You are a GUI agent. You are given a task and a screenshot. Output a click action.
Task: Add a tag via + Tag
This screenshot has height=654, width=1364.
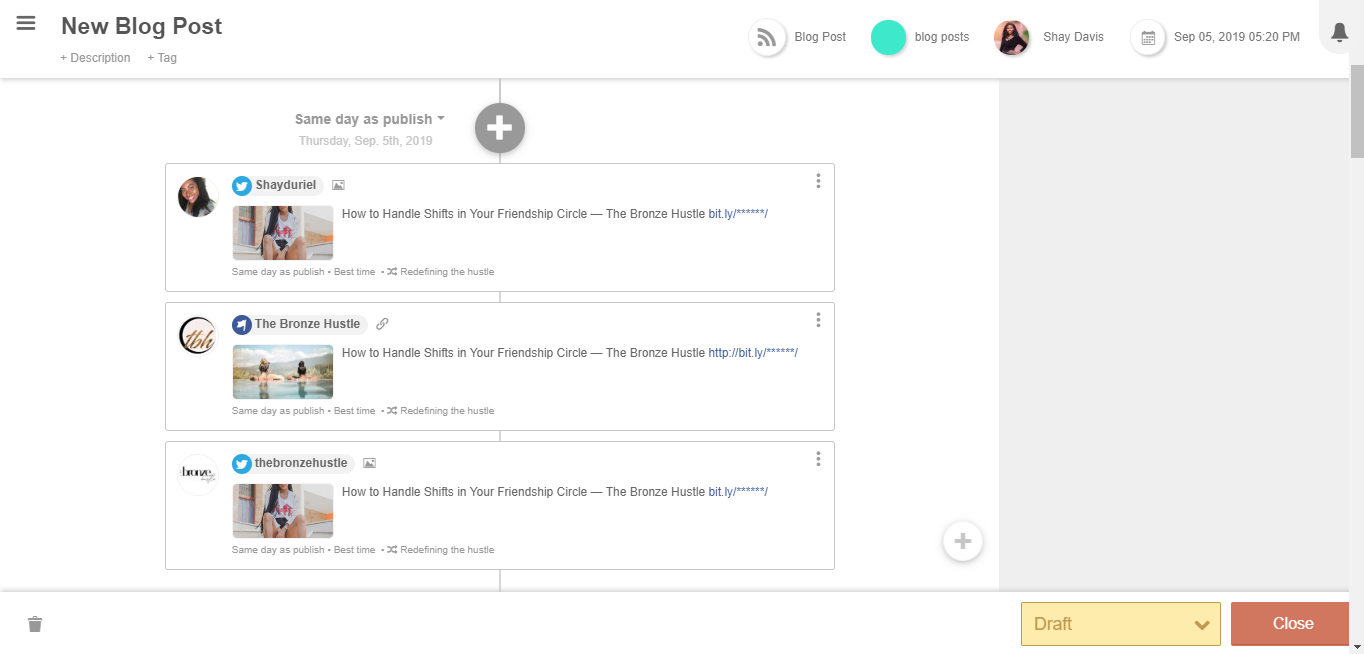point(162,58)
